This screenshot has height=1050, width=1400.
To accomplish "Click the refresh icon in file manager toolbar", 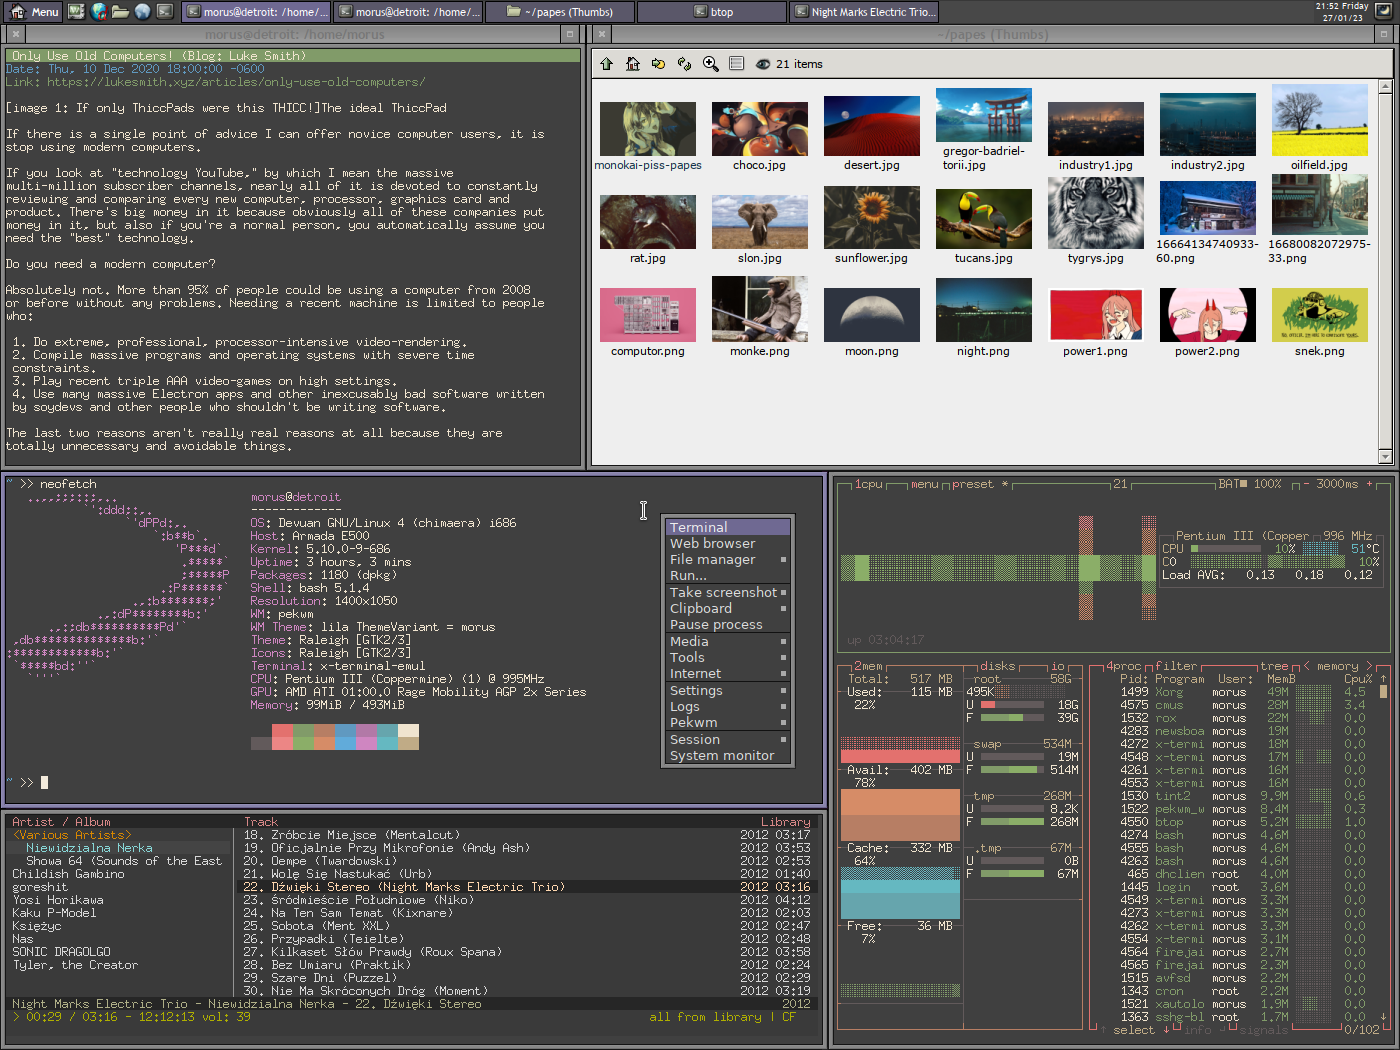I will [x=684, y=64].
